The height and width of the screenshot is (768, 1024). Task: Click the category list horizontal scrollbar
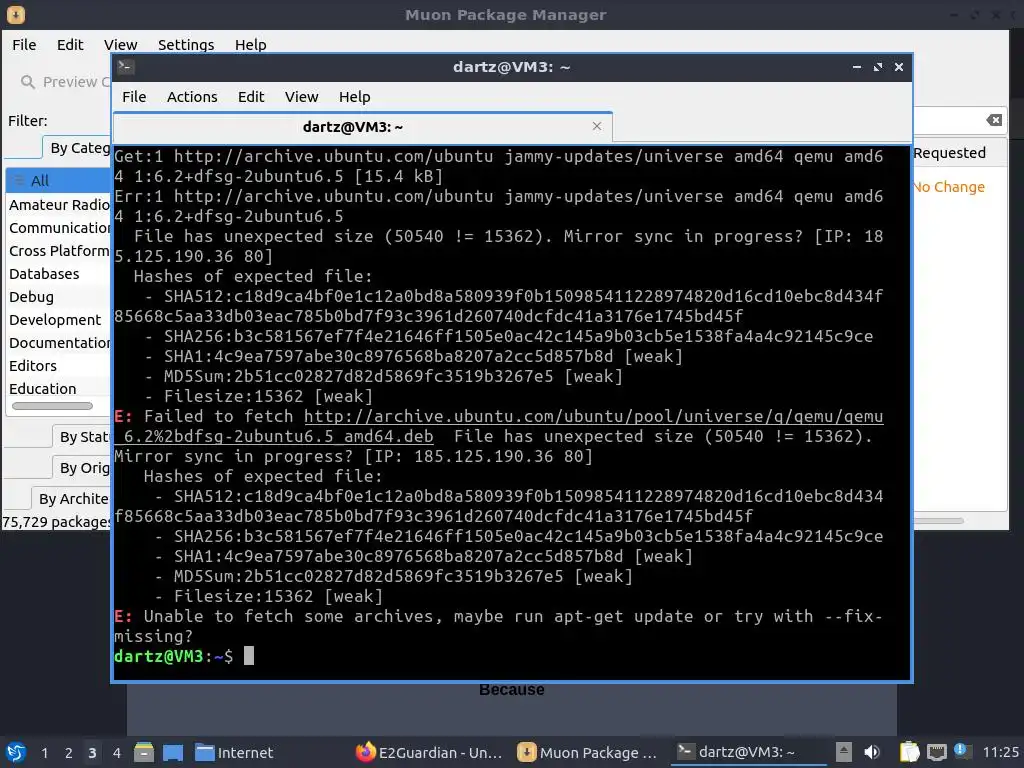52,406
